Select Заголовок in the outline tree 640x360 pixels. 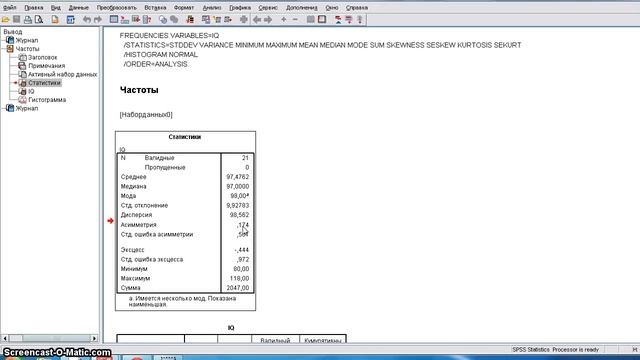[42, 57]
